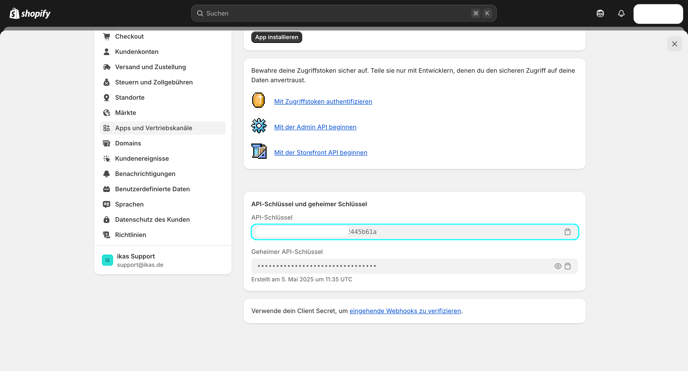
Task: Copy the Geheimer API-Schlüssel with clipboard icon
Action: point(568,266)
